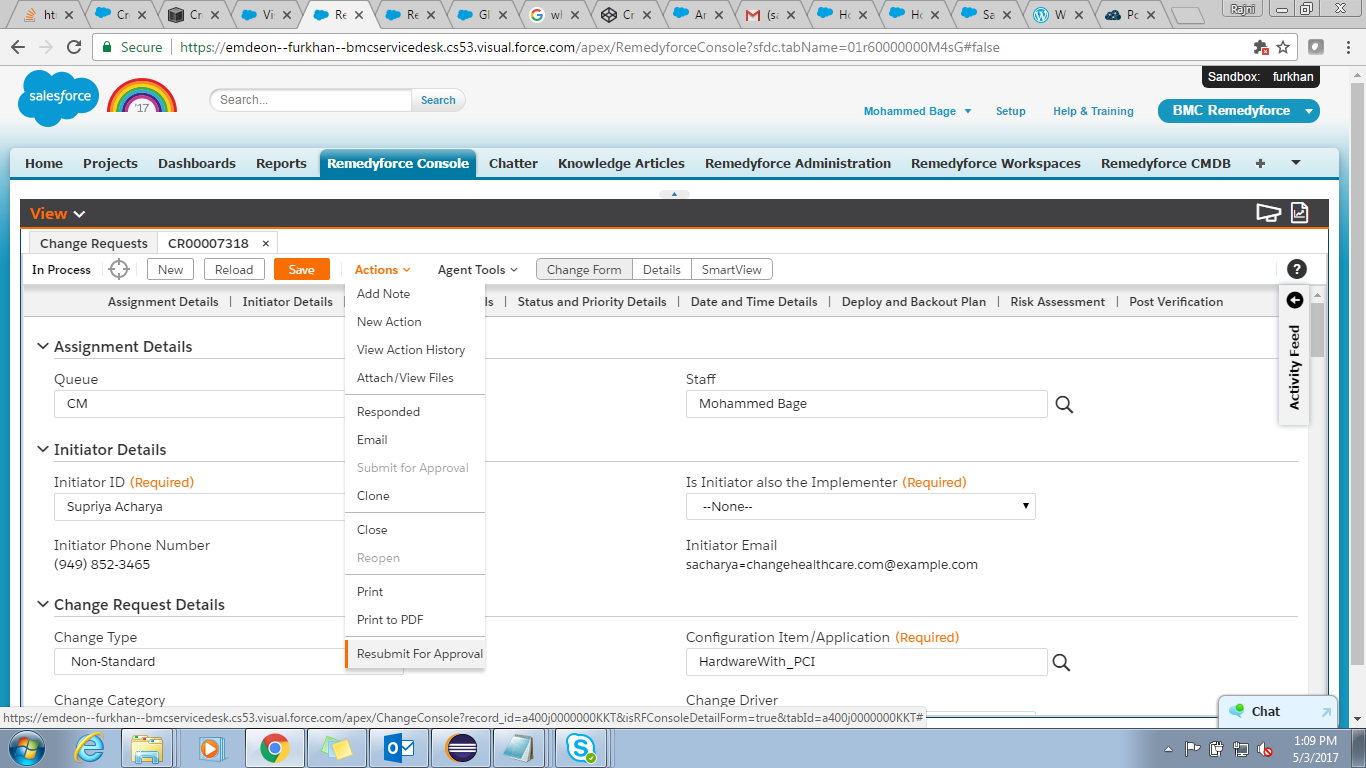Open the Is Initiator also the Implementer dropdown
Viewport: 1366px width, 768px height.
861,507
